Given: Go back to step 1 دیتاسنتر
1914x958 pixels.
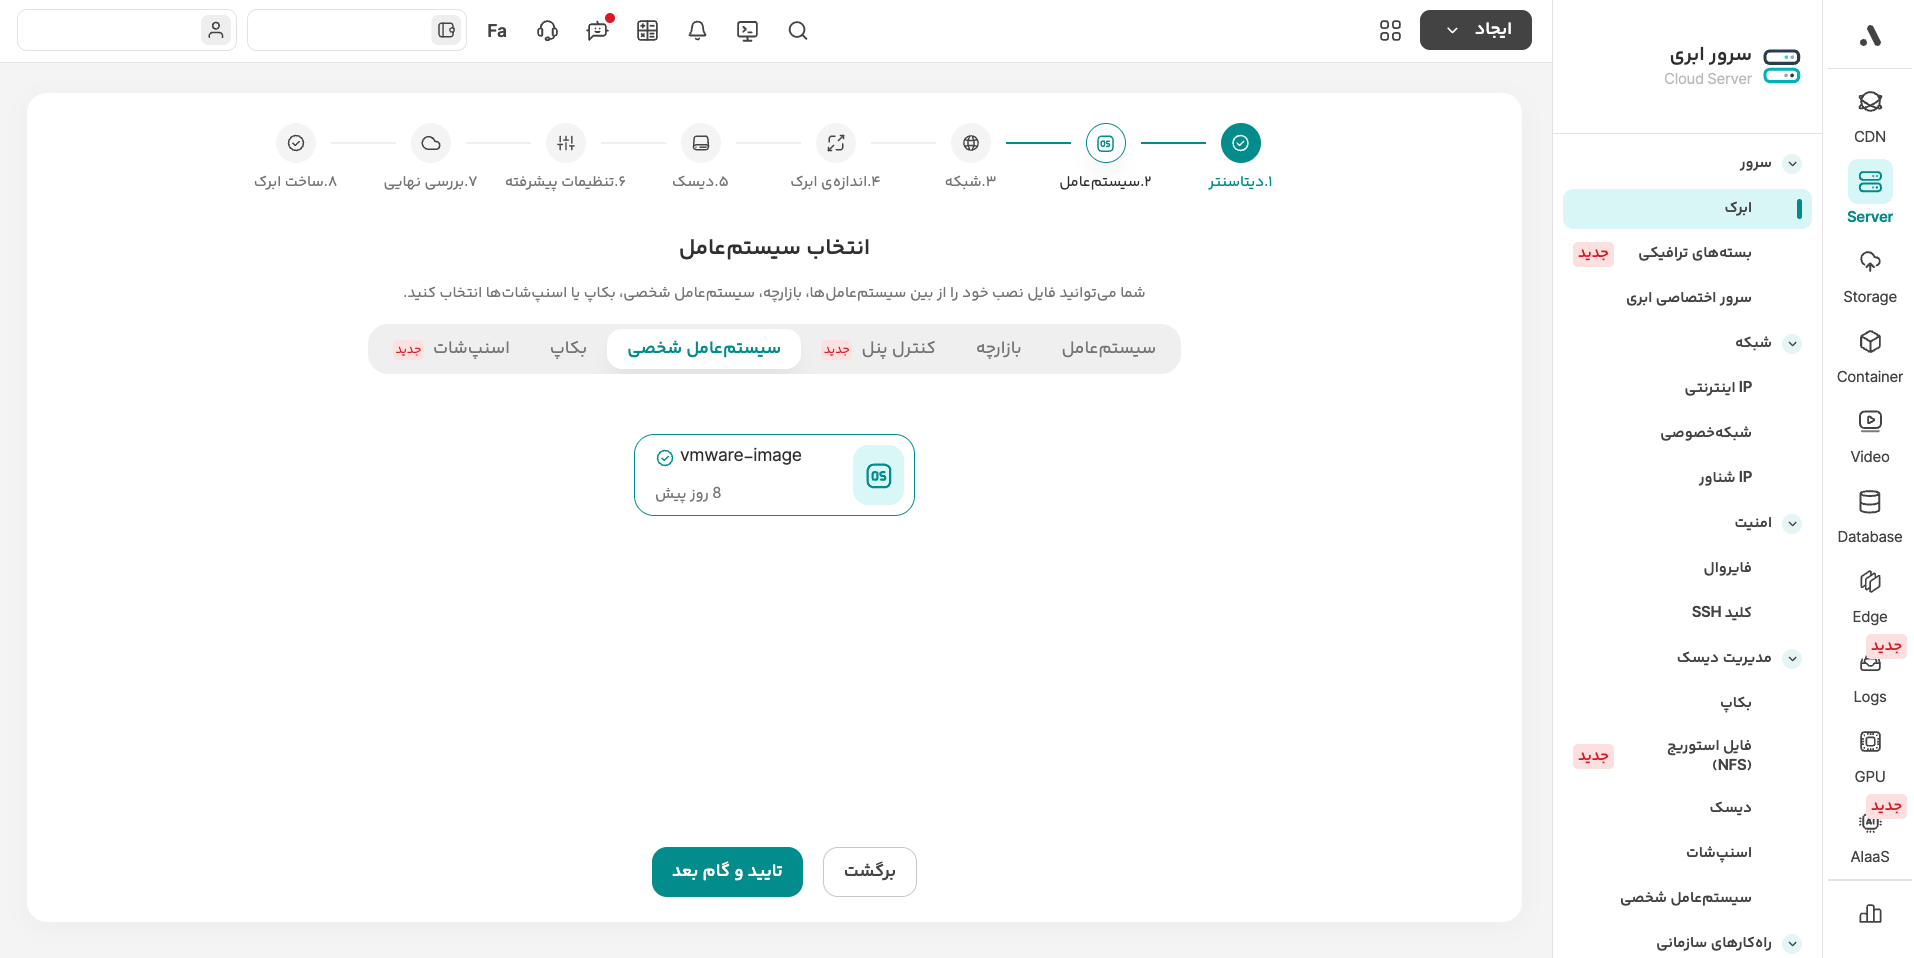Looking at the screenshot, I should click(1240, 144).
